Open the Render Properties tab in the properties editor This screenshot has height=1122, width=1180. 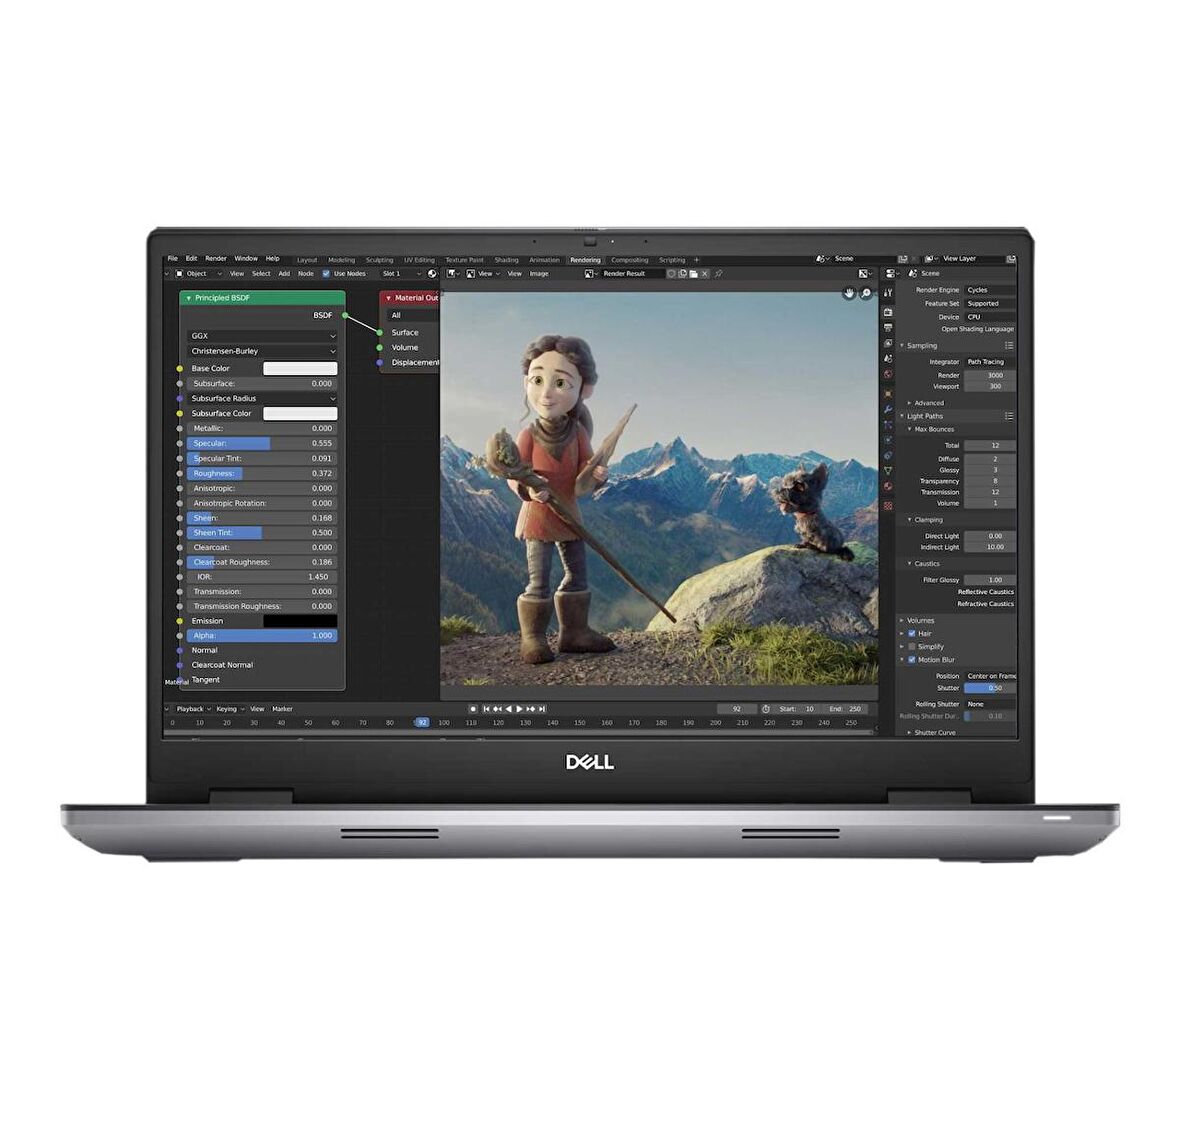[888, 311]
